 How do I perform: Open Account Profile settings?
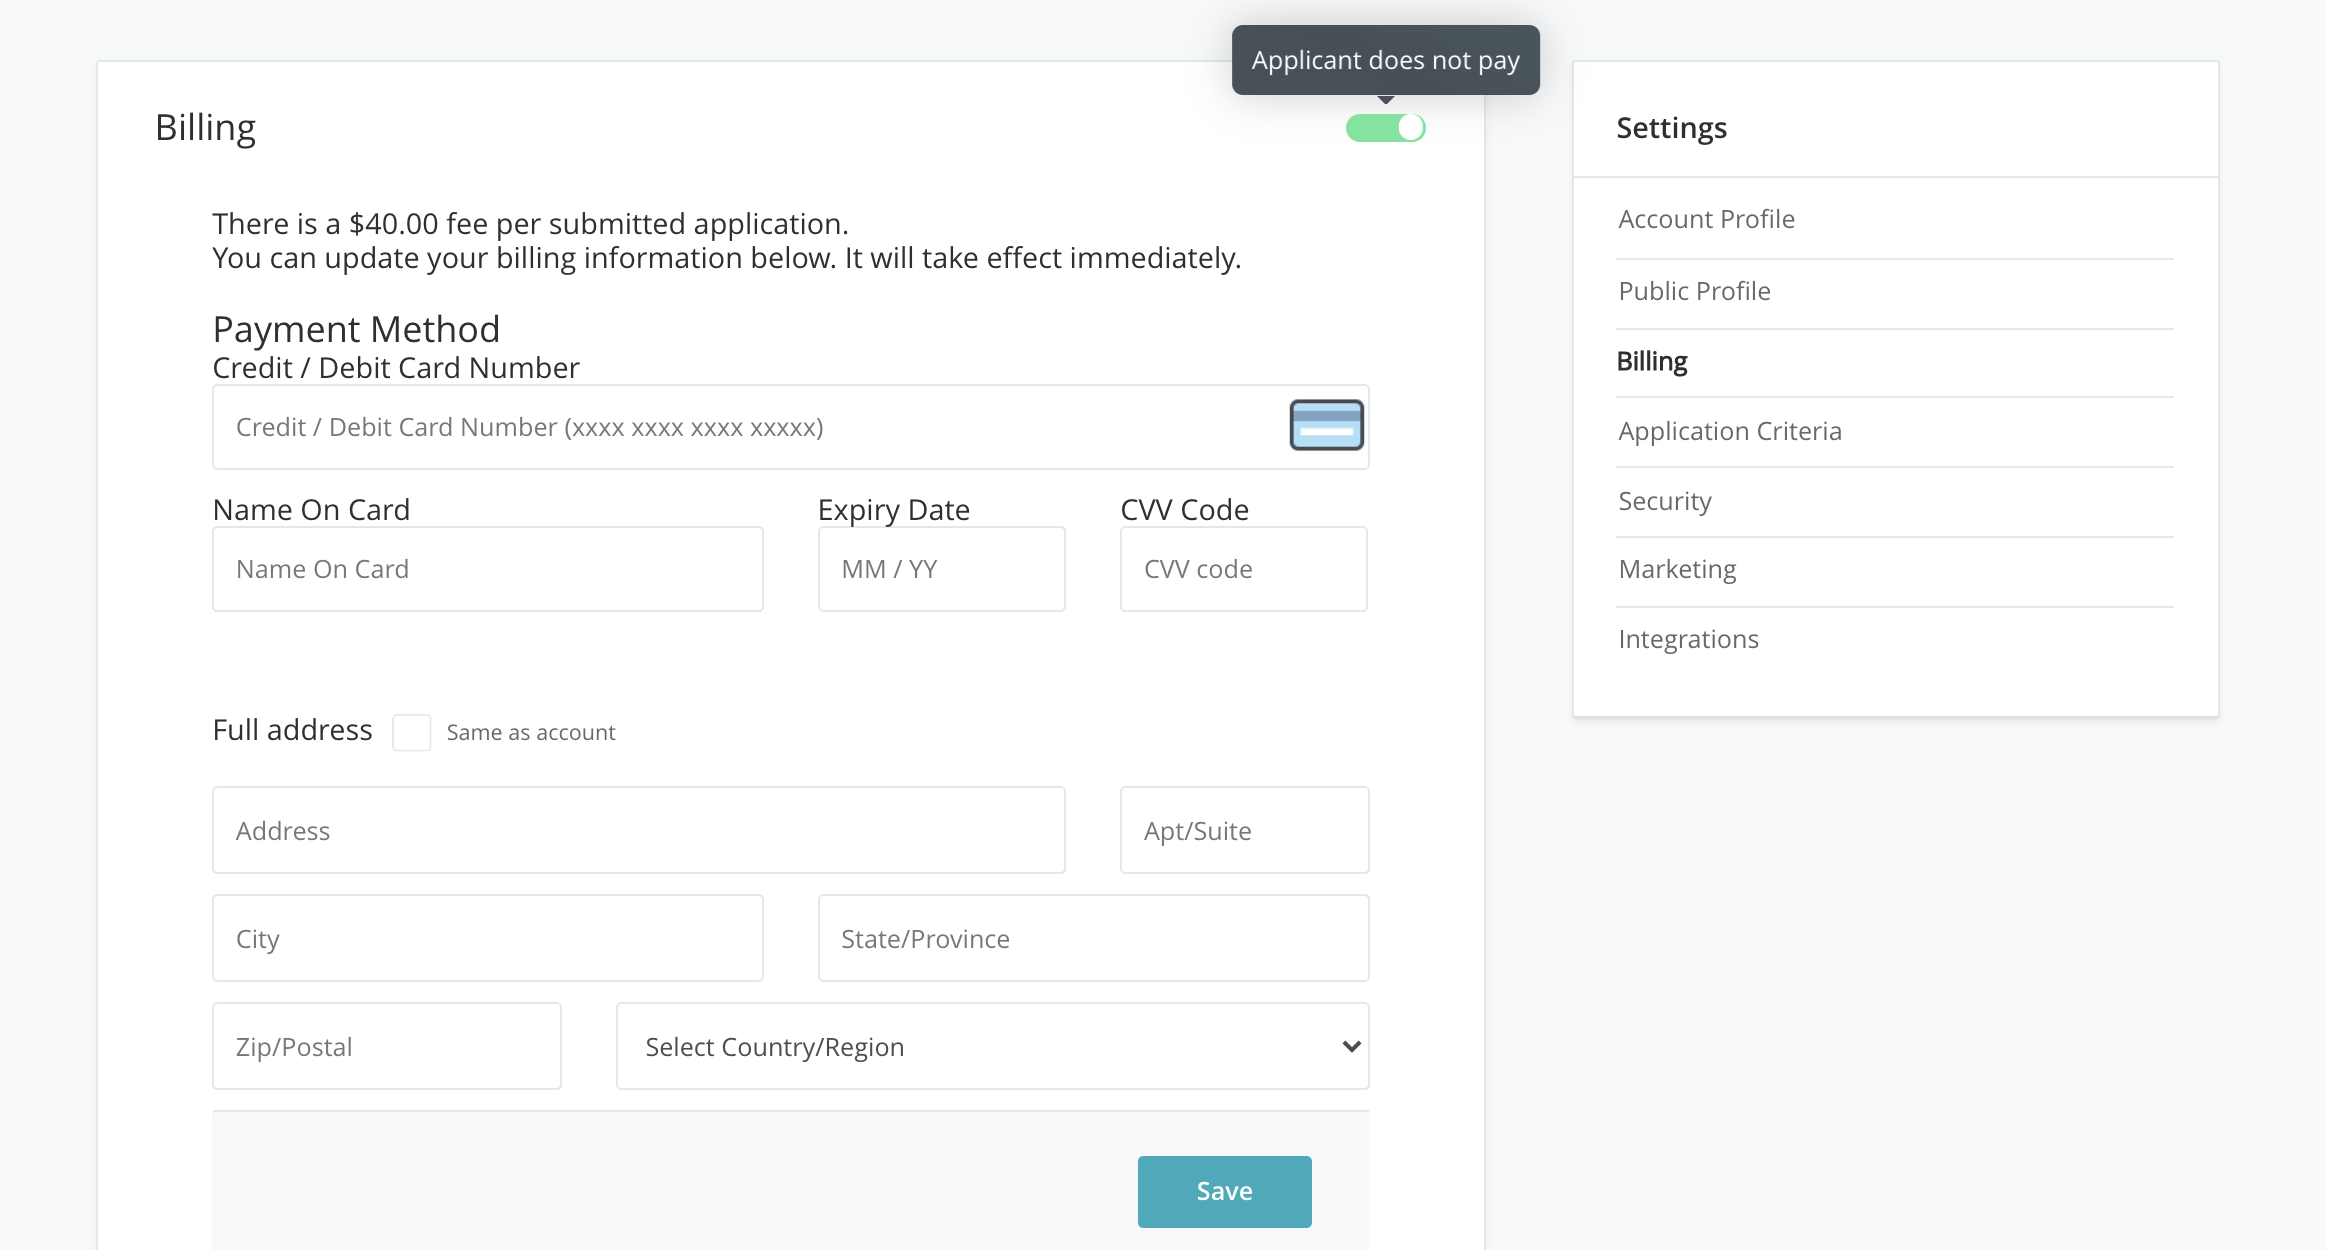[1706, 219]
